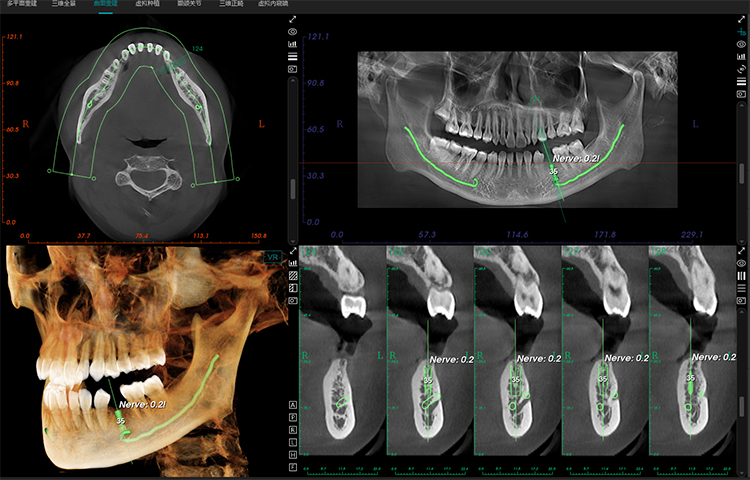Open cross-section column layout options

pyautogui.click(x=741, y=274)
